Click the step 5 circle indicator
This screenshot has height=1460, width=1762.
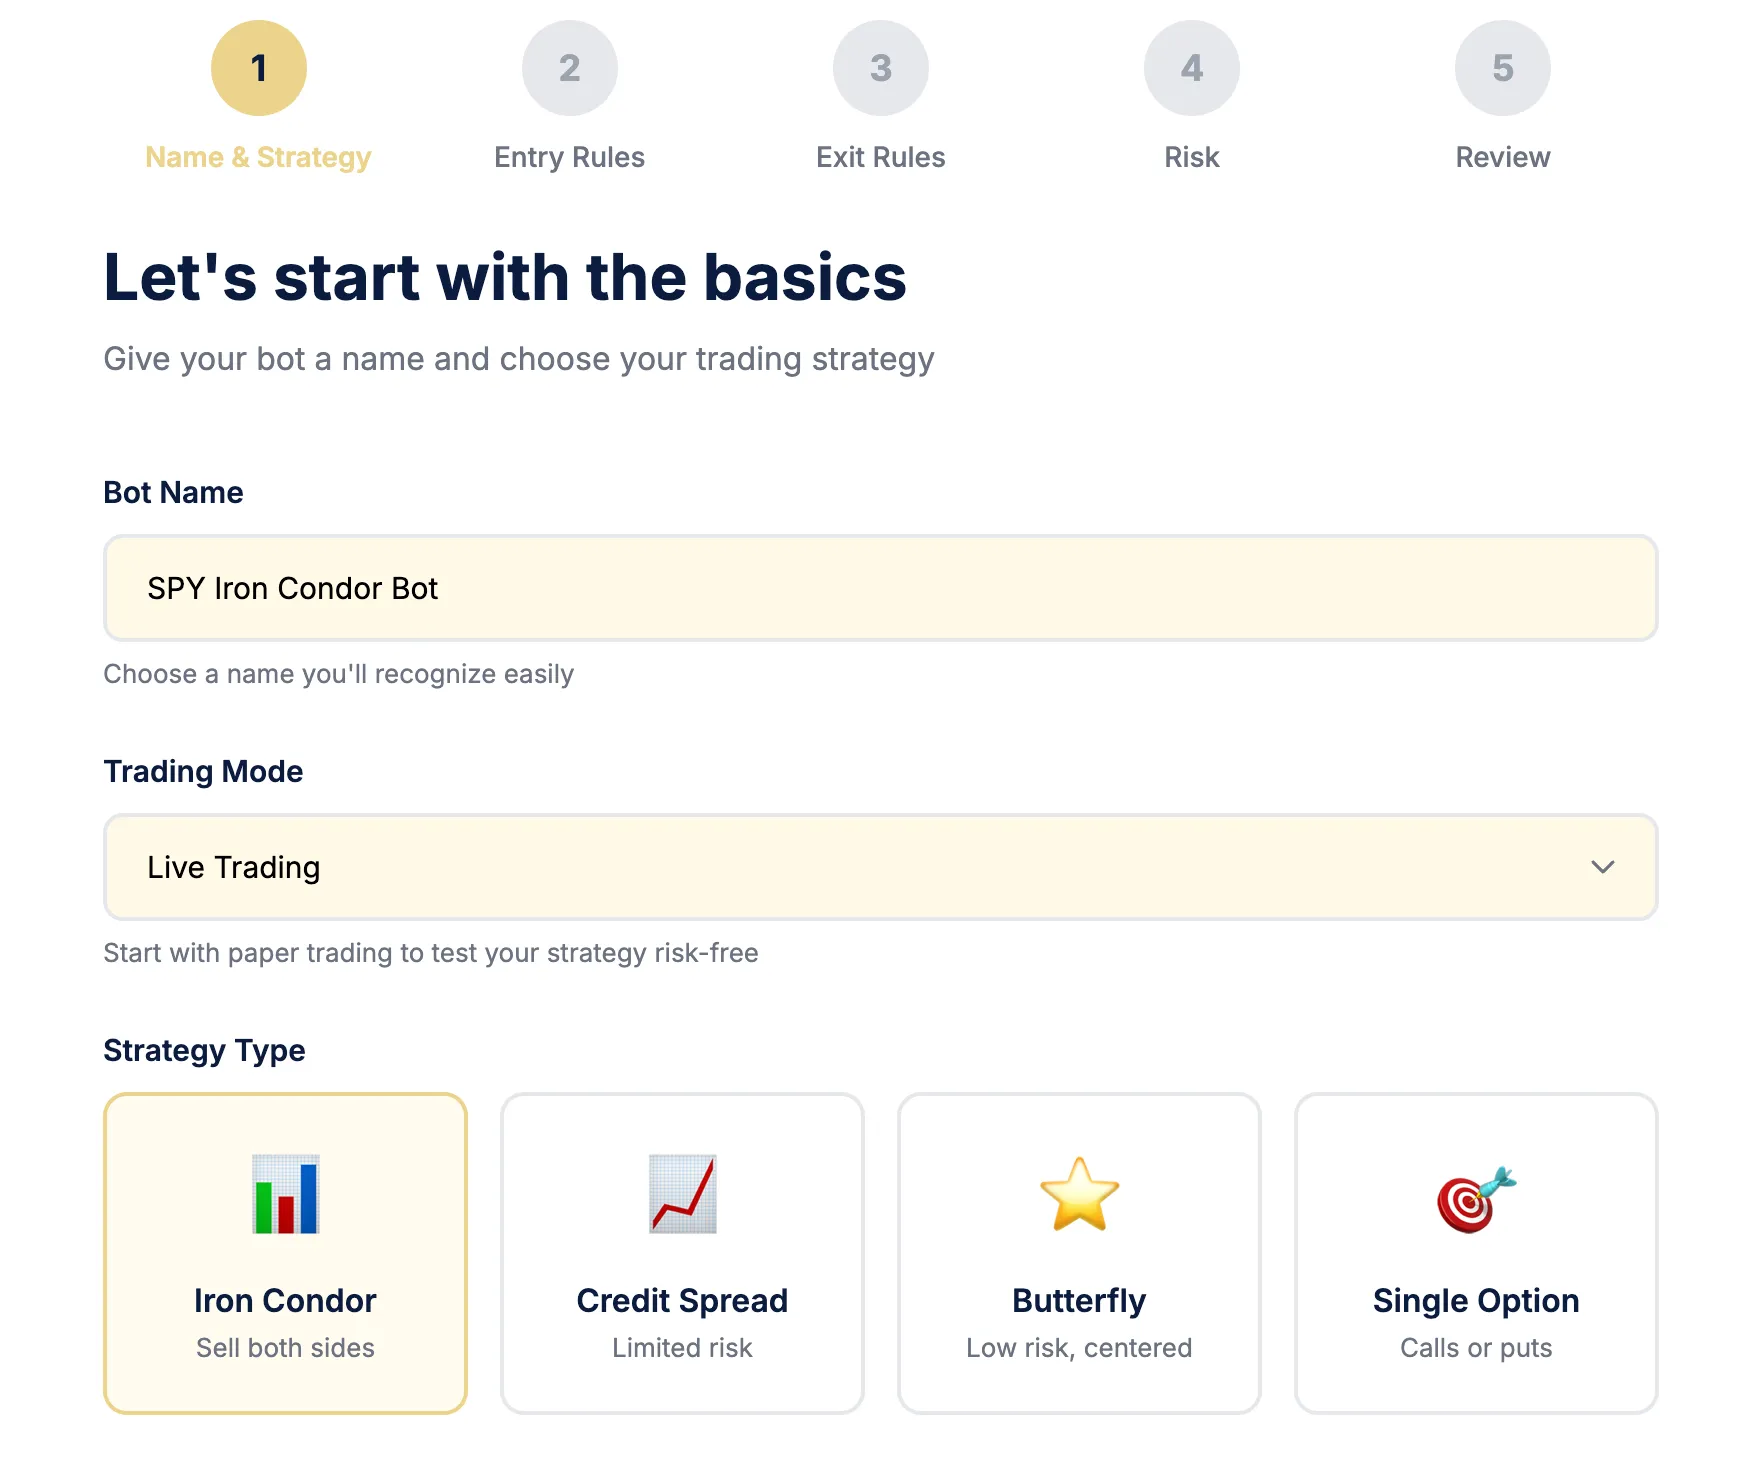click(1502, 67)
